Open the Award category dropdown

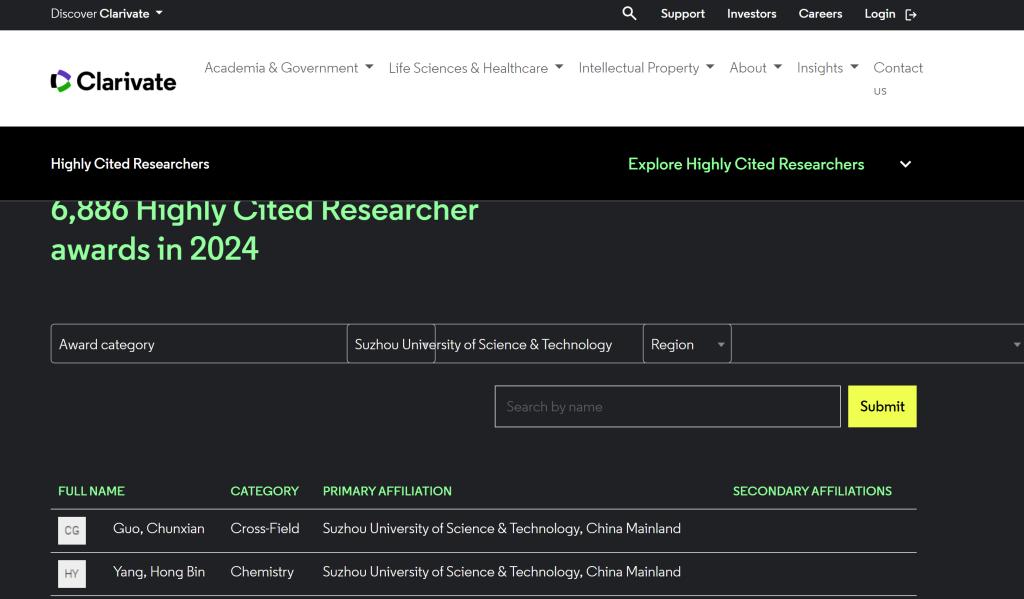point(198,344)
